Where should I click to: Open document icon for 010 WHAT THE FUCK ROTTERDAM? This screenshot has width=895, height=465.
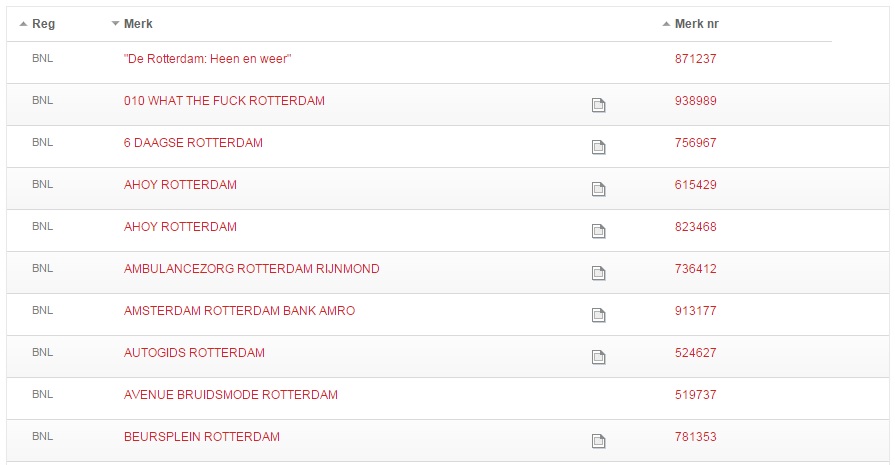598,105
